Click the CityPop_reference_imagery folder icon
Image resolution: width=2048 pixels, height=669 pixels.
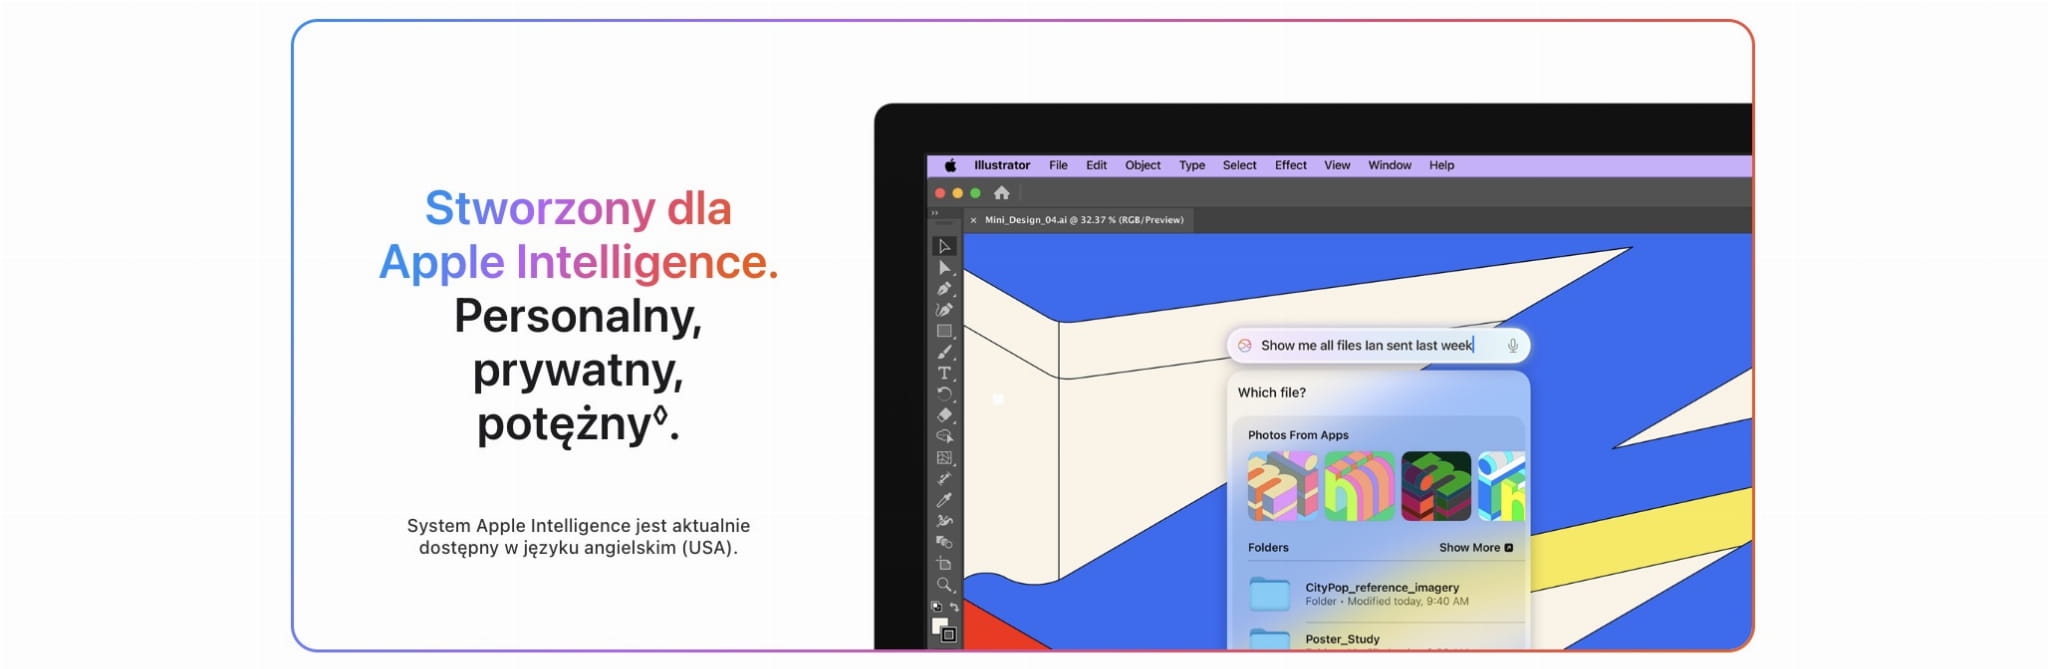pos(1270,594)
